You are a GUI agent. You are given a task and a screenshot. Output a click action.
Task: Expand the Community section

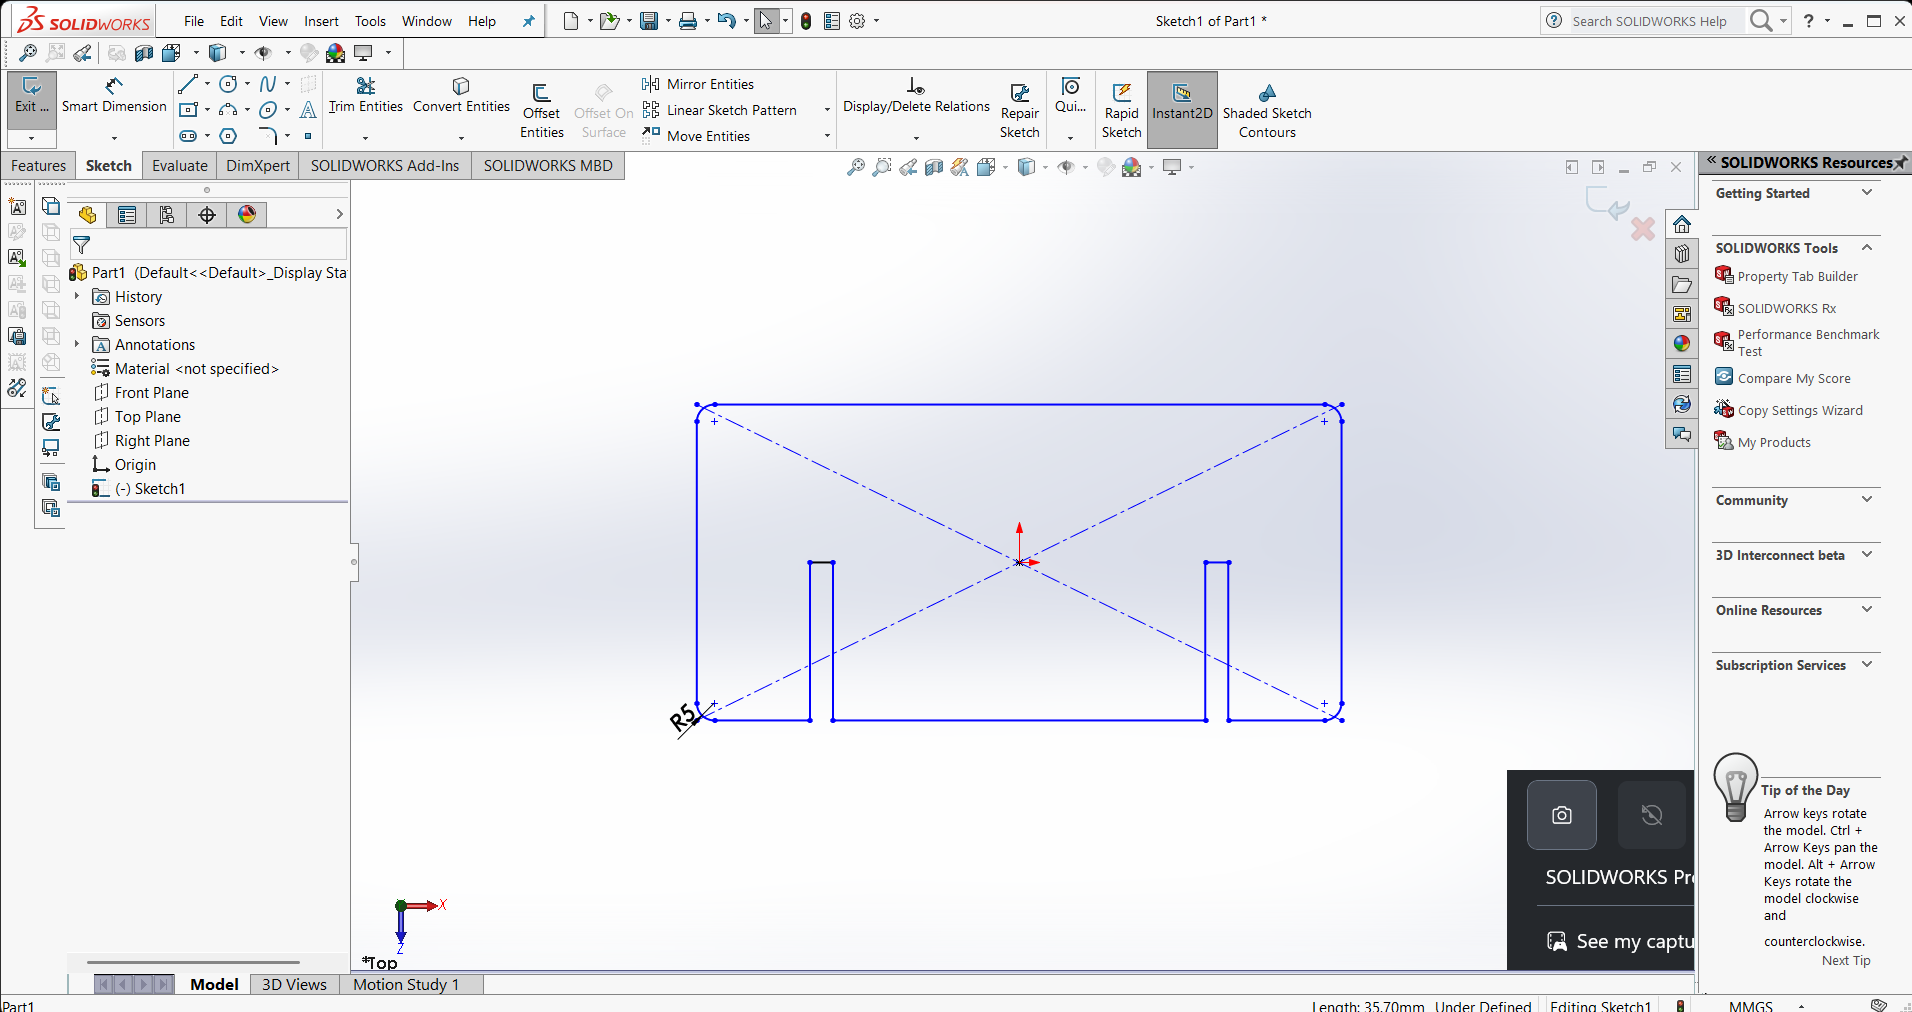pos(1867,499)
